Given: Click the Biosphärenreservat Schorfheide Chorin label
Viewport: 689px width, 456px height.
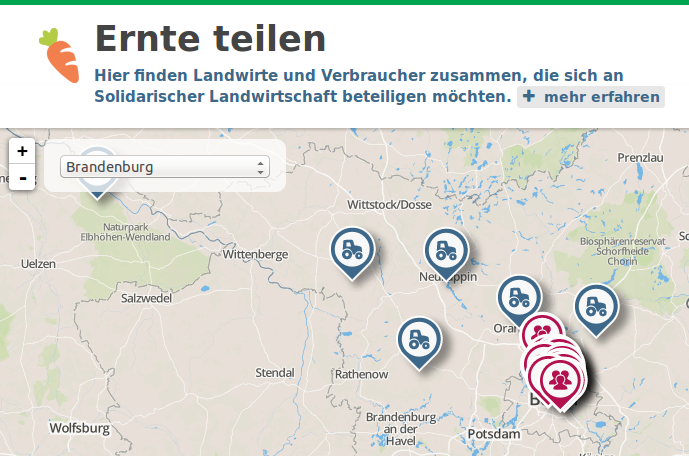Looking at the screenshot, I should [622, 251].
